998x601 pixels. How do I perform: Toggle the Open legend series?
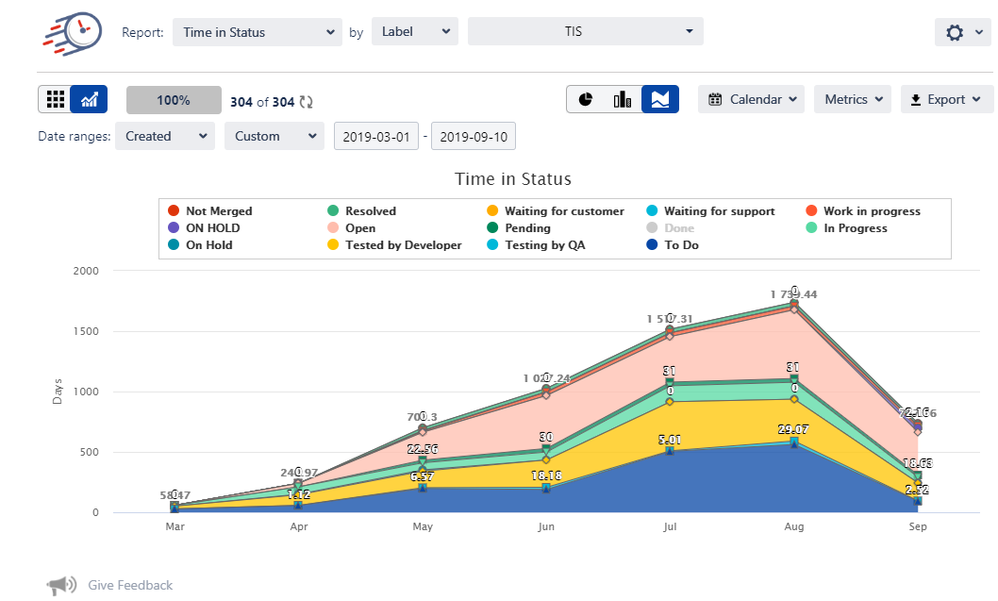pos(351,228)
